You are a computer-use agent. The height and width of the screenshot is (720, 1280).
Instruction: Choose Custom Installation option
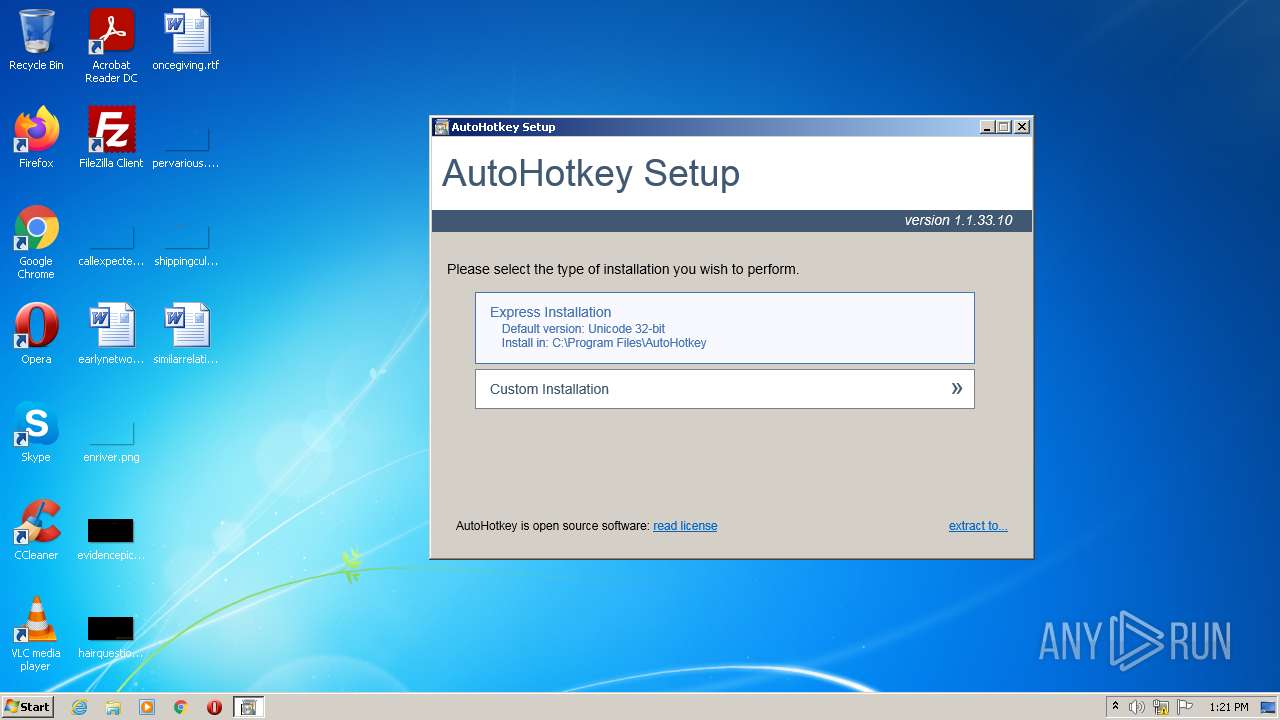(725, 389)
